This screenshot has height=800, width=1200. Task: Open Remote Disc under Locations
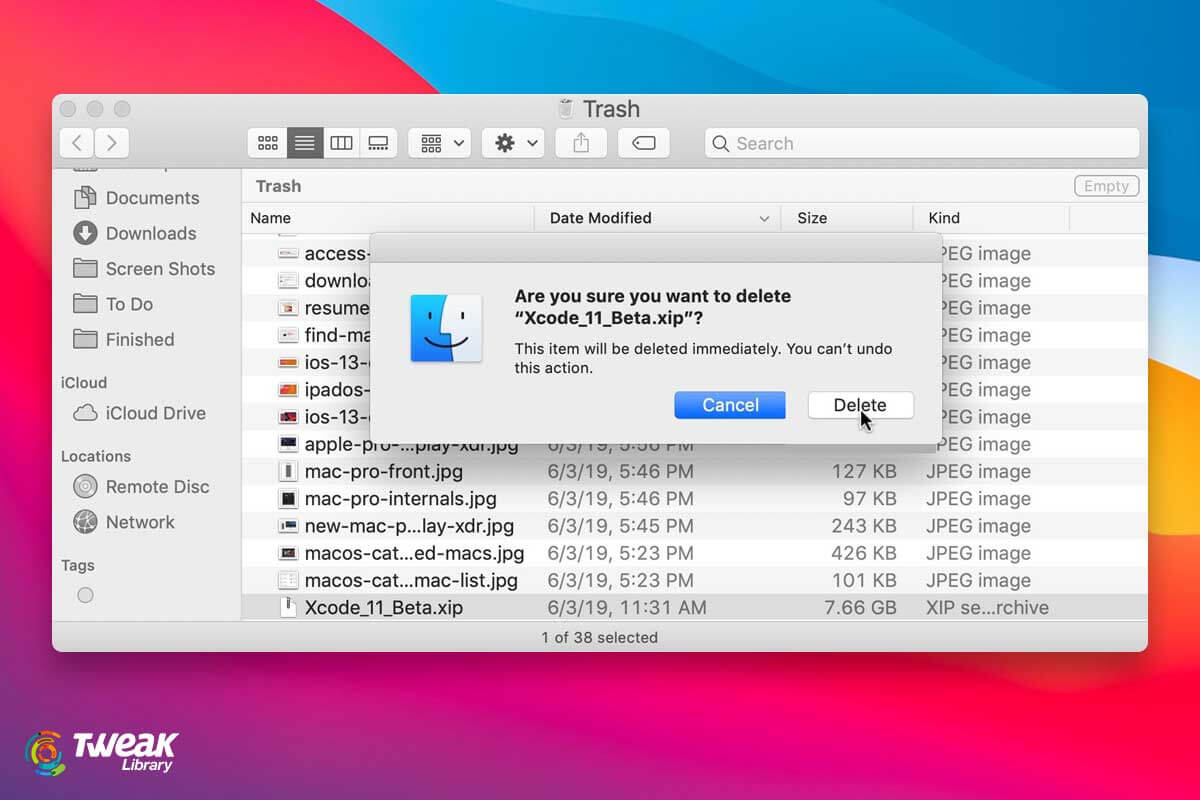pyautogui.click(x=157, y=487)
